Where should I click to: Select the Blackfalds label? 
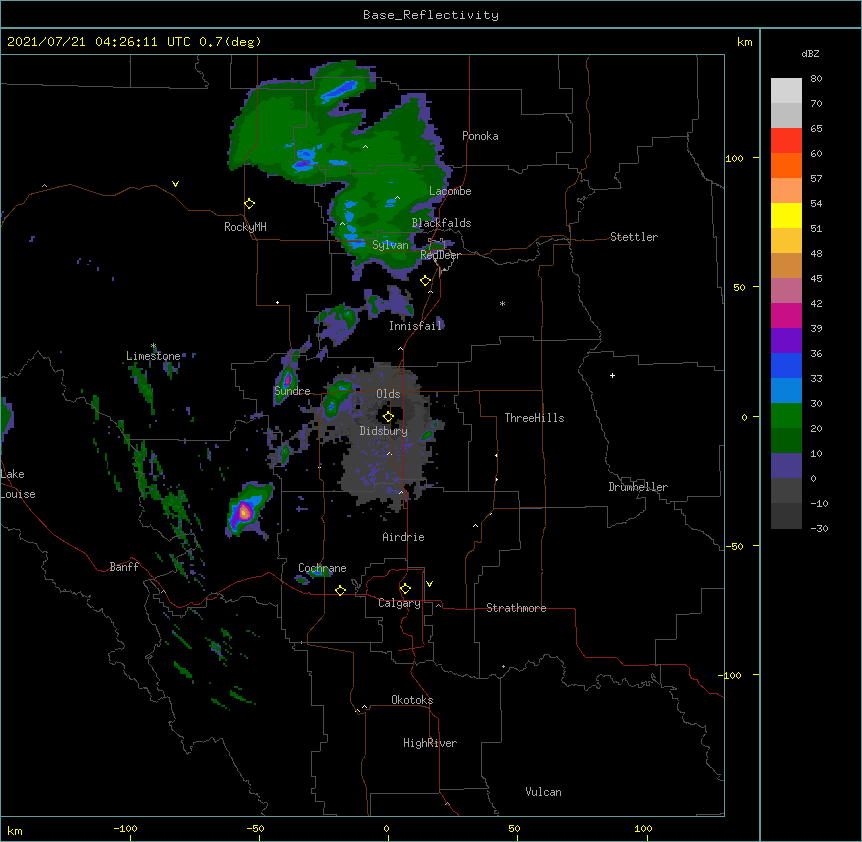click(441, 223)
